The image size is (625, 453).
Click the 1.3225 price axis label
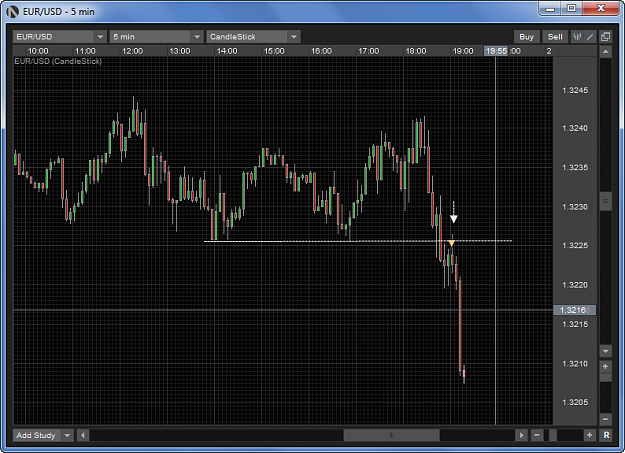coord(575,245)
